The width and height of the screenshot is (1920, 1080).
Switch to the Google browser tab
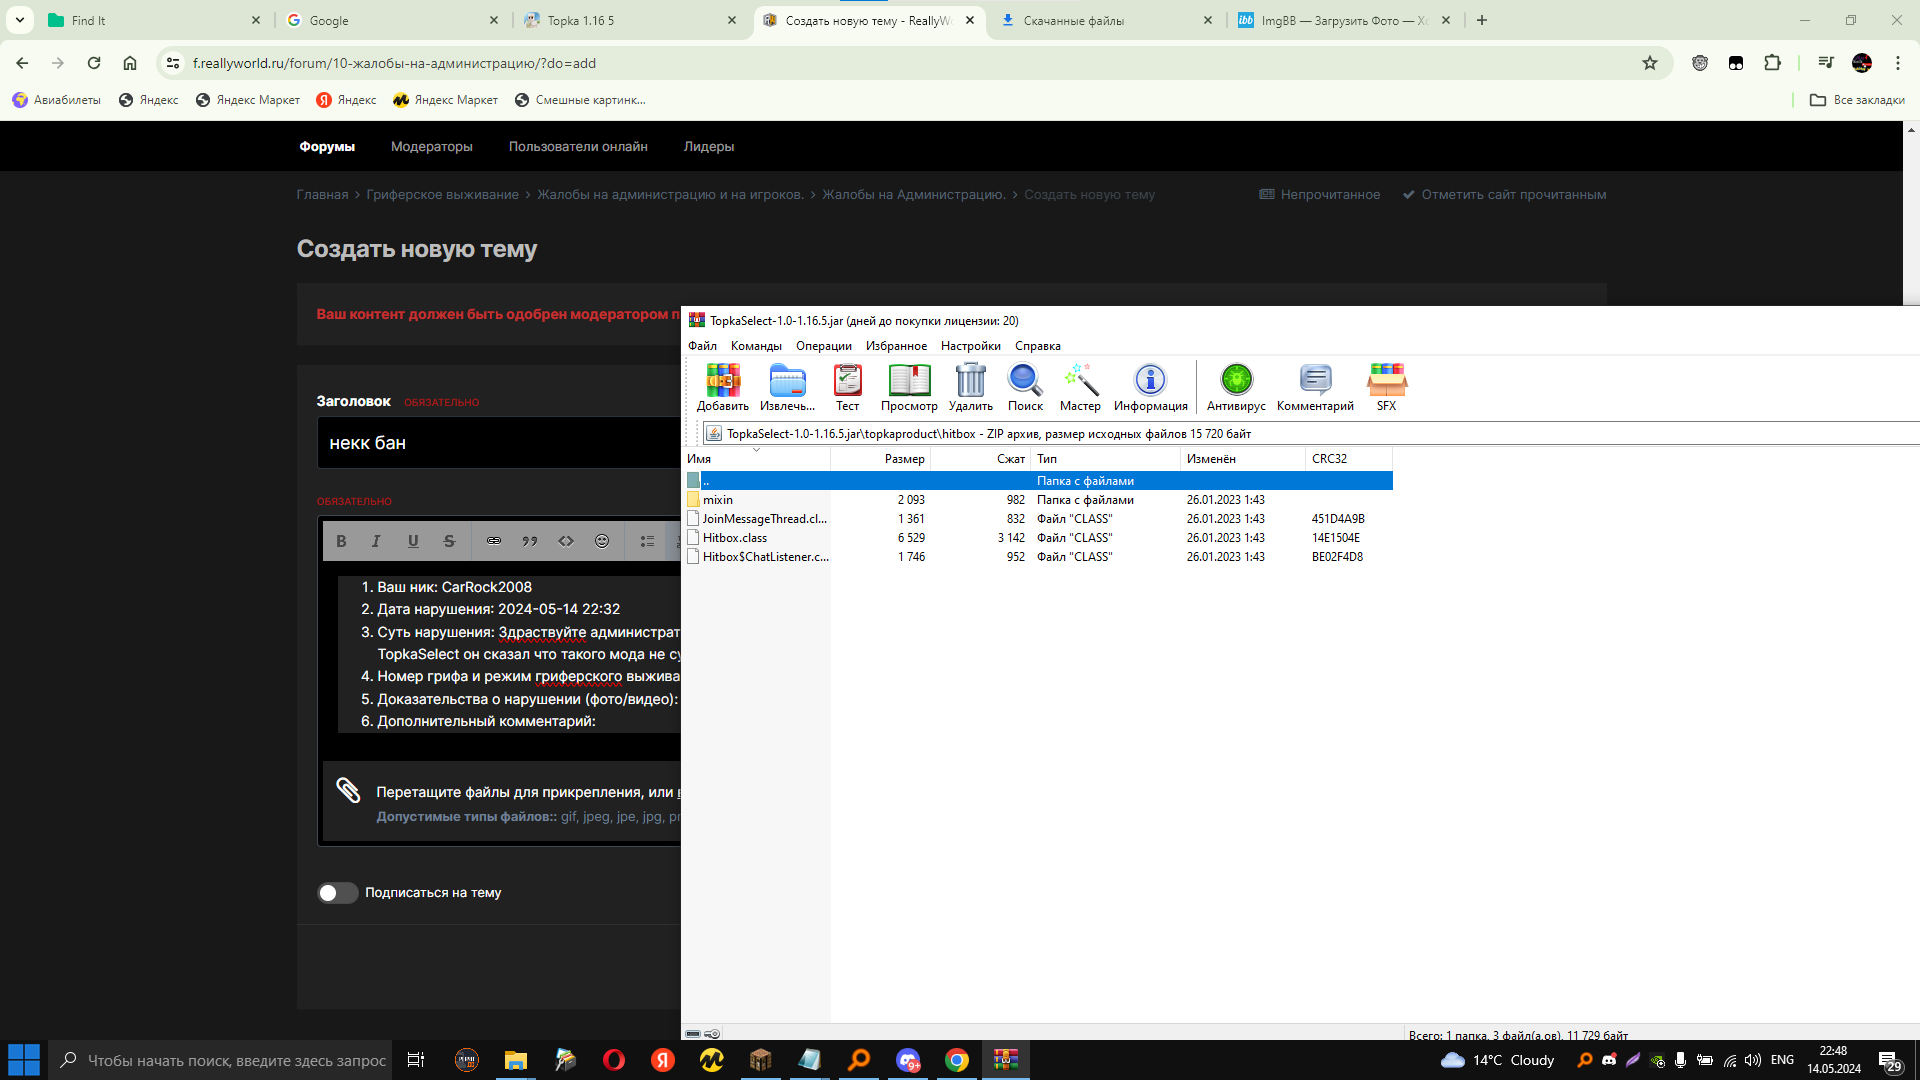pyautogui.click(x=392, y=20)
